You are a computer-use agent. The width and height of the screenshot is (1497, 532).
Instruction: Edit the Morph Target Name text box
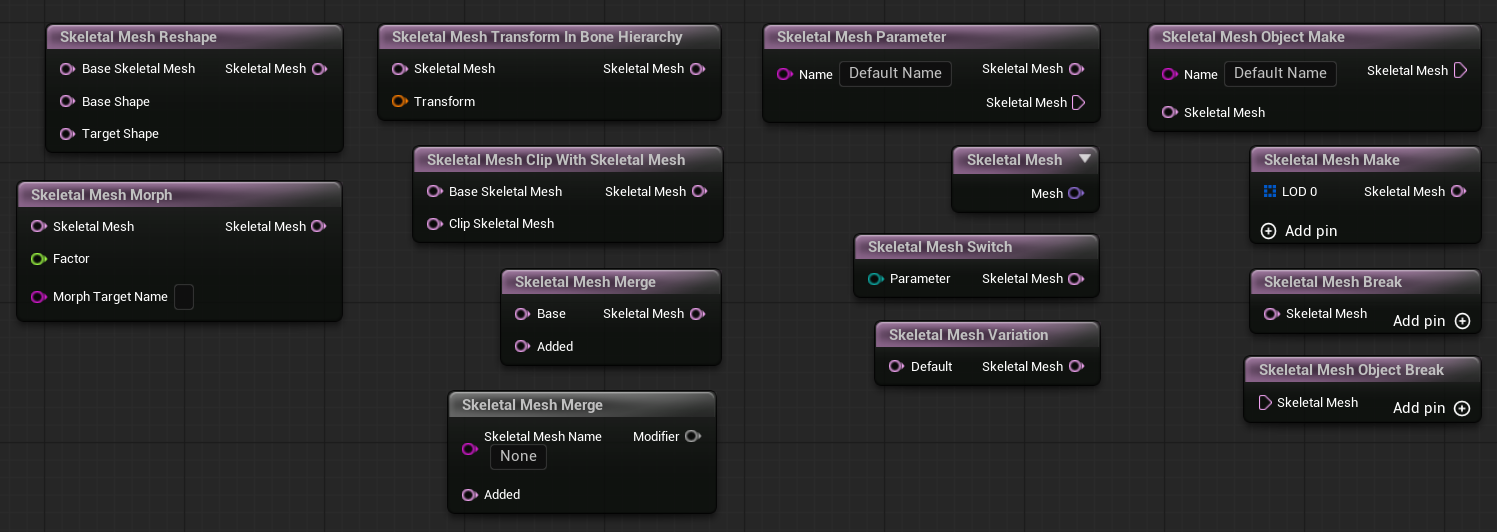tap(184, 297)
